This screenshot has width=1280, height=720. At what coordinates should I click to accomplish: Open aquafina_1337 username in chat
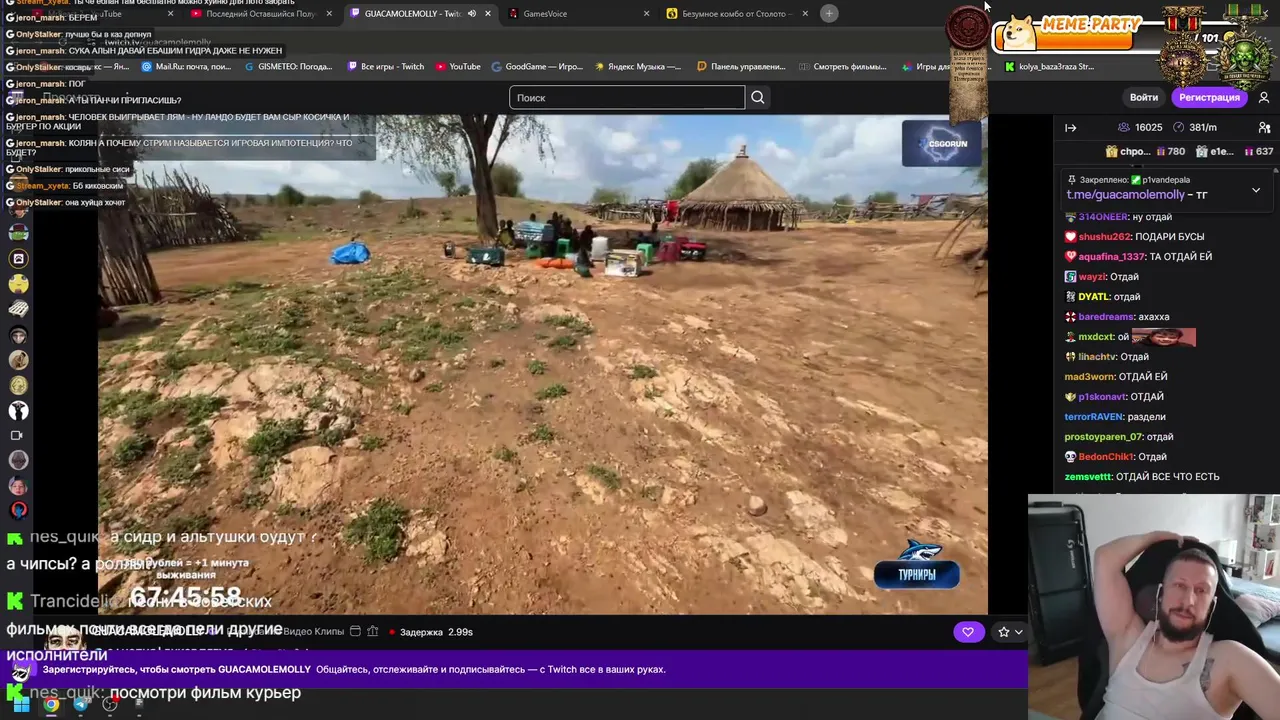point(1111,257)
